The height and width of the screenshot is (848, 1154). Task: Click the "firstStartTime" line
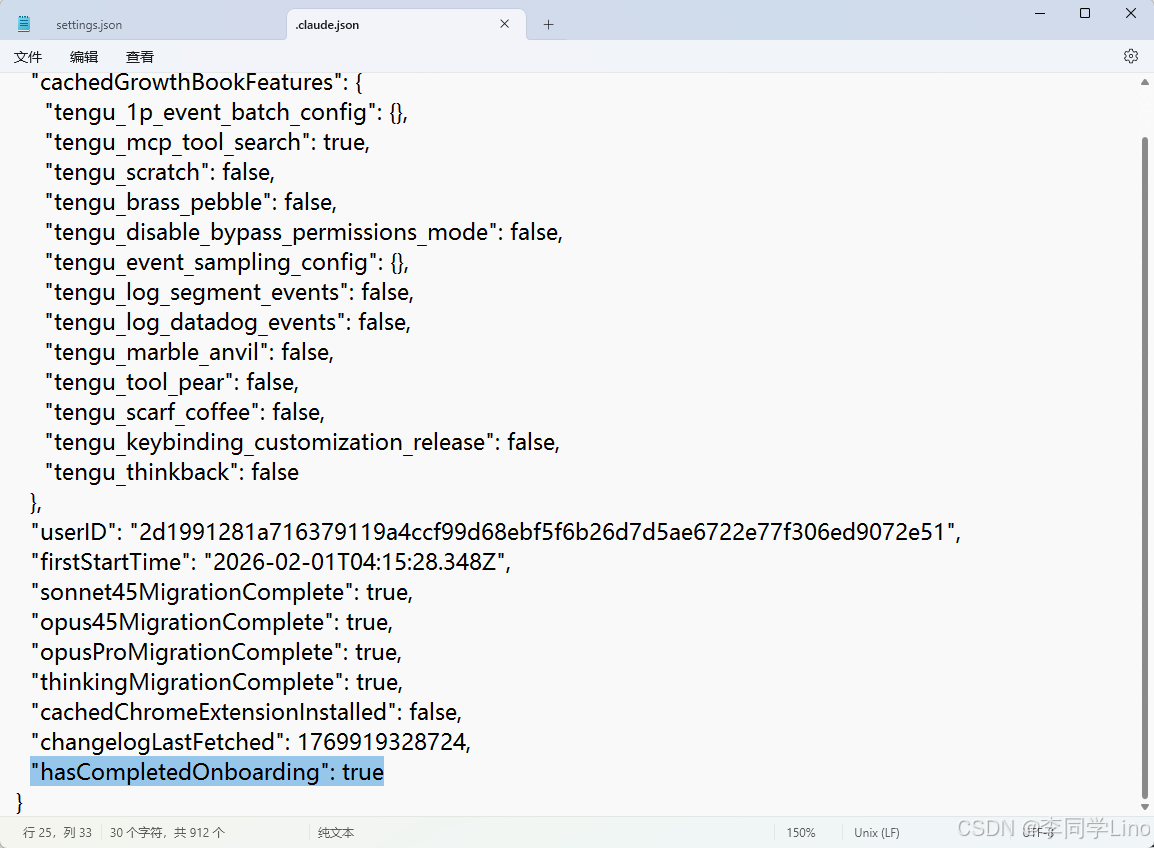(x=271, y=562)
